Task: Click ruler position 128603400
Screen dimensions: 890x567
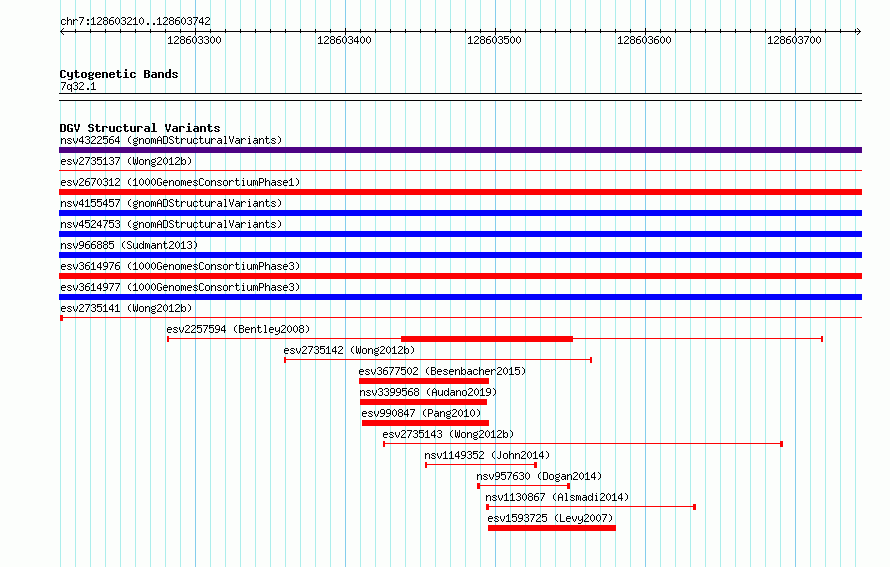Action: 344,40
